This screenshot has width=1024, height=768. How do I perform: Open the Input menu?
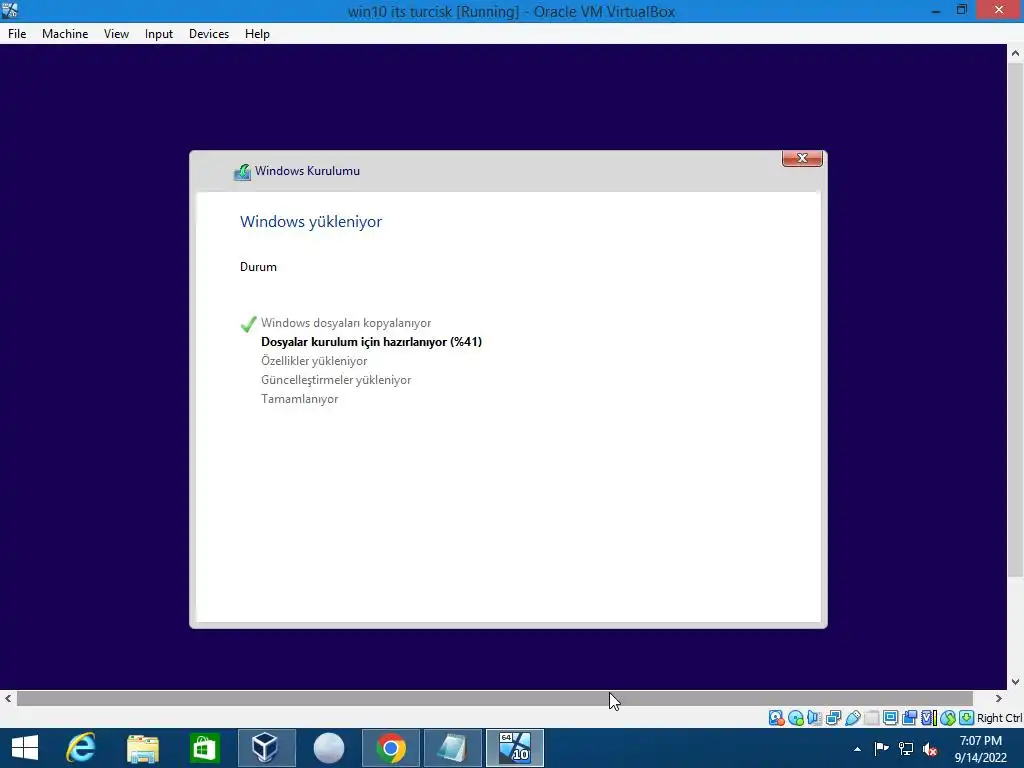pyautogui.click(x=159, y=34)
